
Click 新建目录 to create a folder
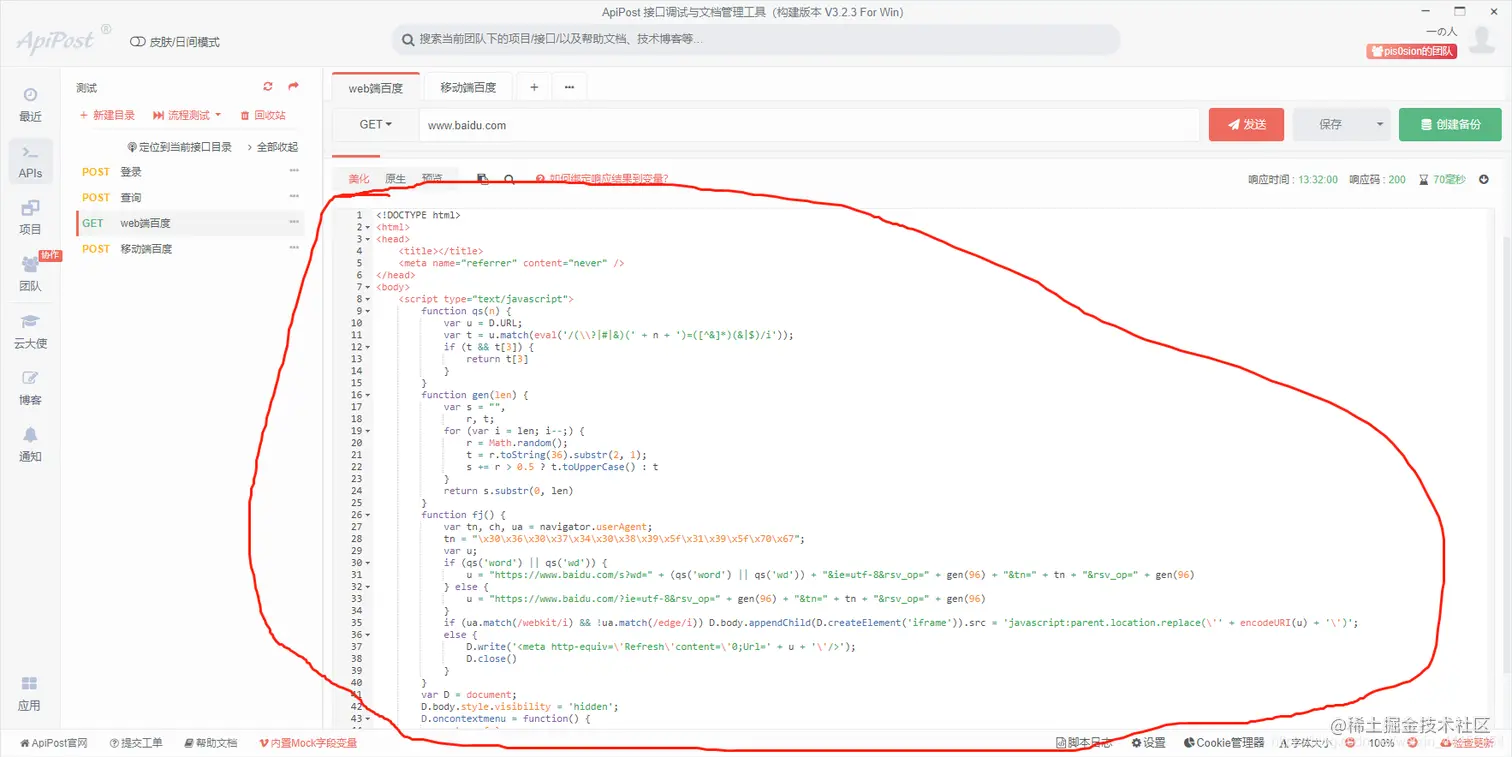(107, 115)
